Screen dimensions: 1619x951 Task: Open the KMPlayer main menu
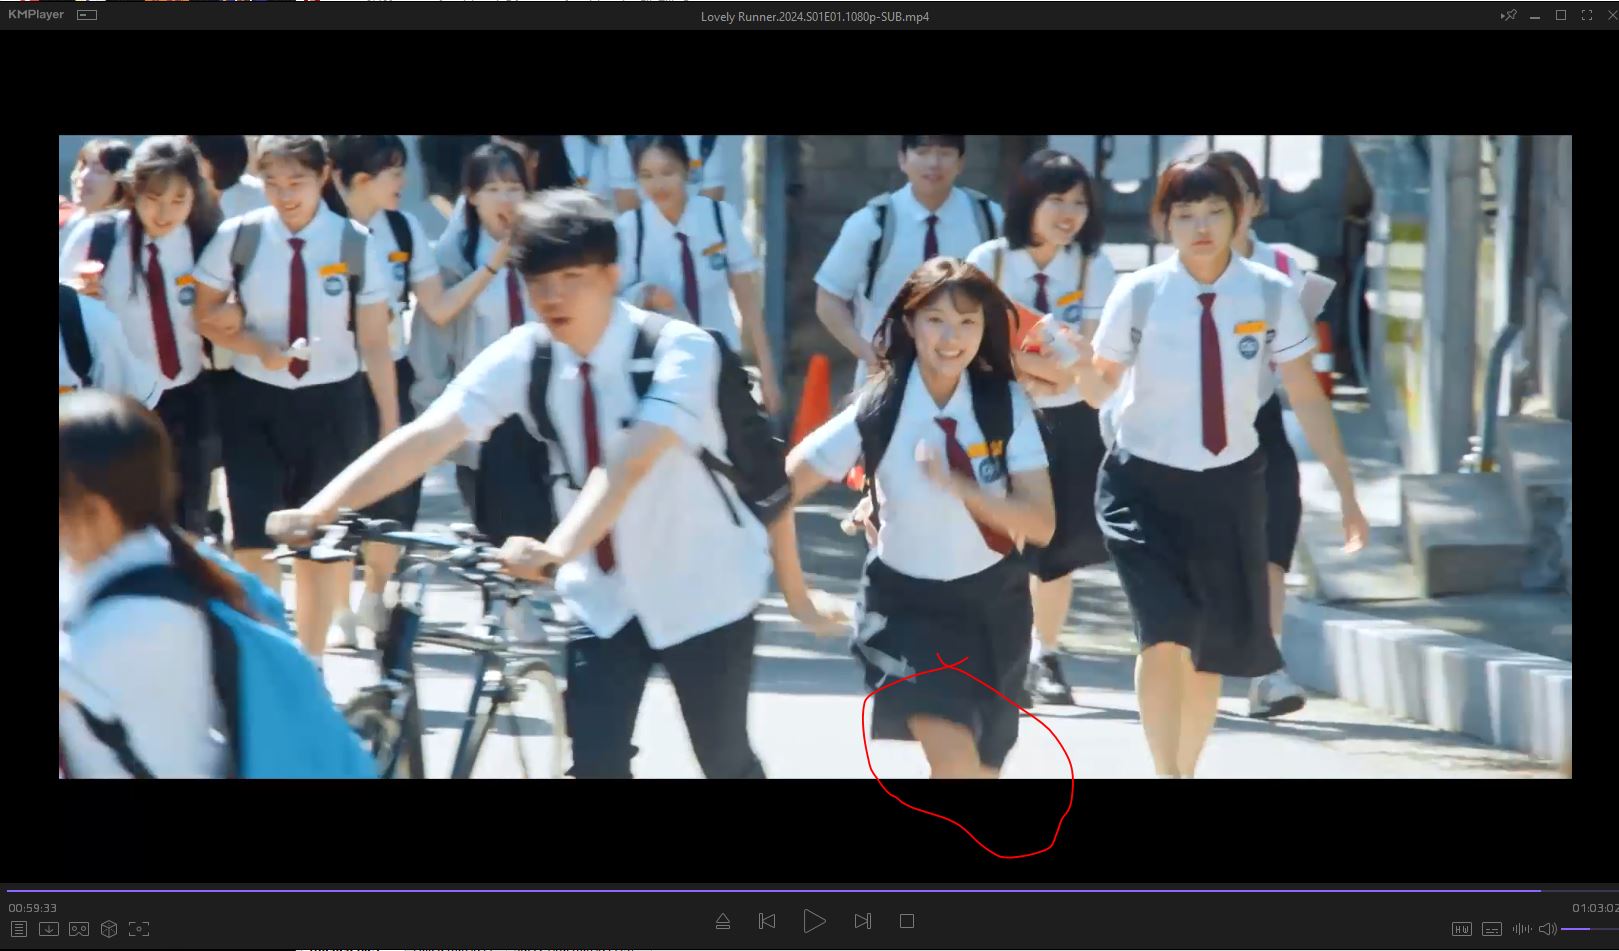[x=36, y=15]
